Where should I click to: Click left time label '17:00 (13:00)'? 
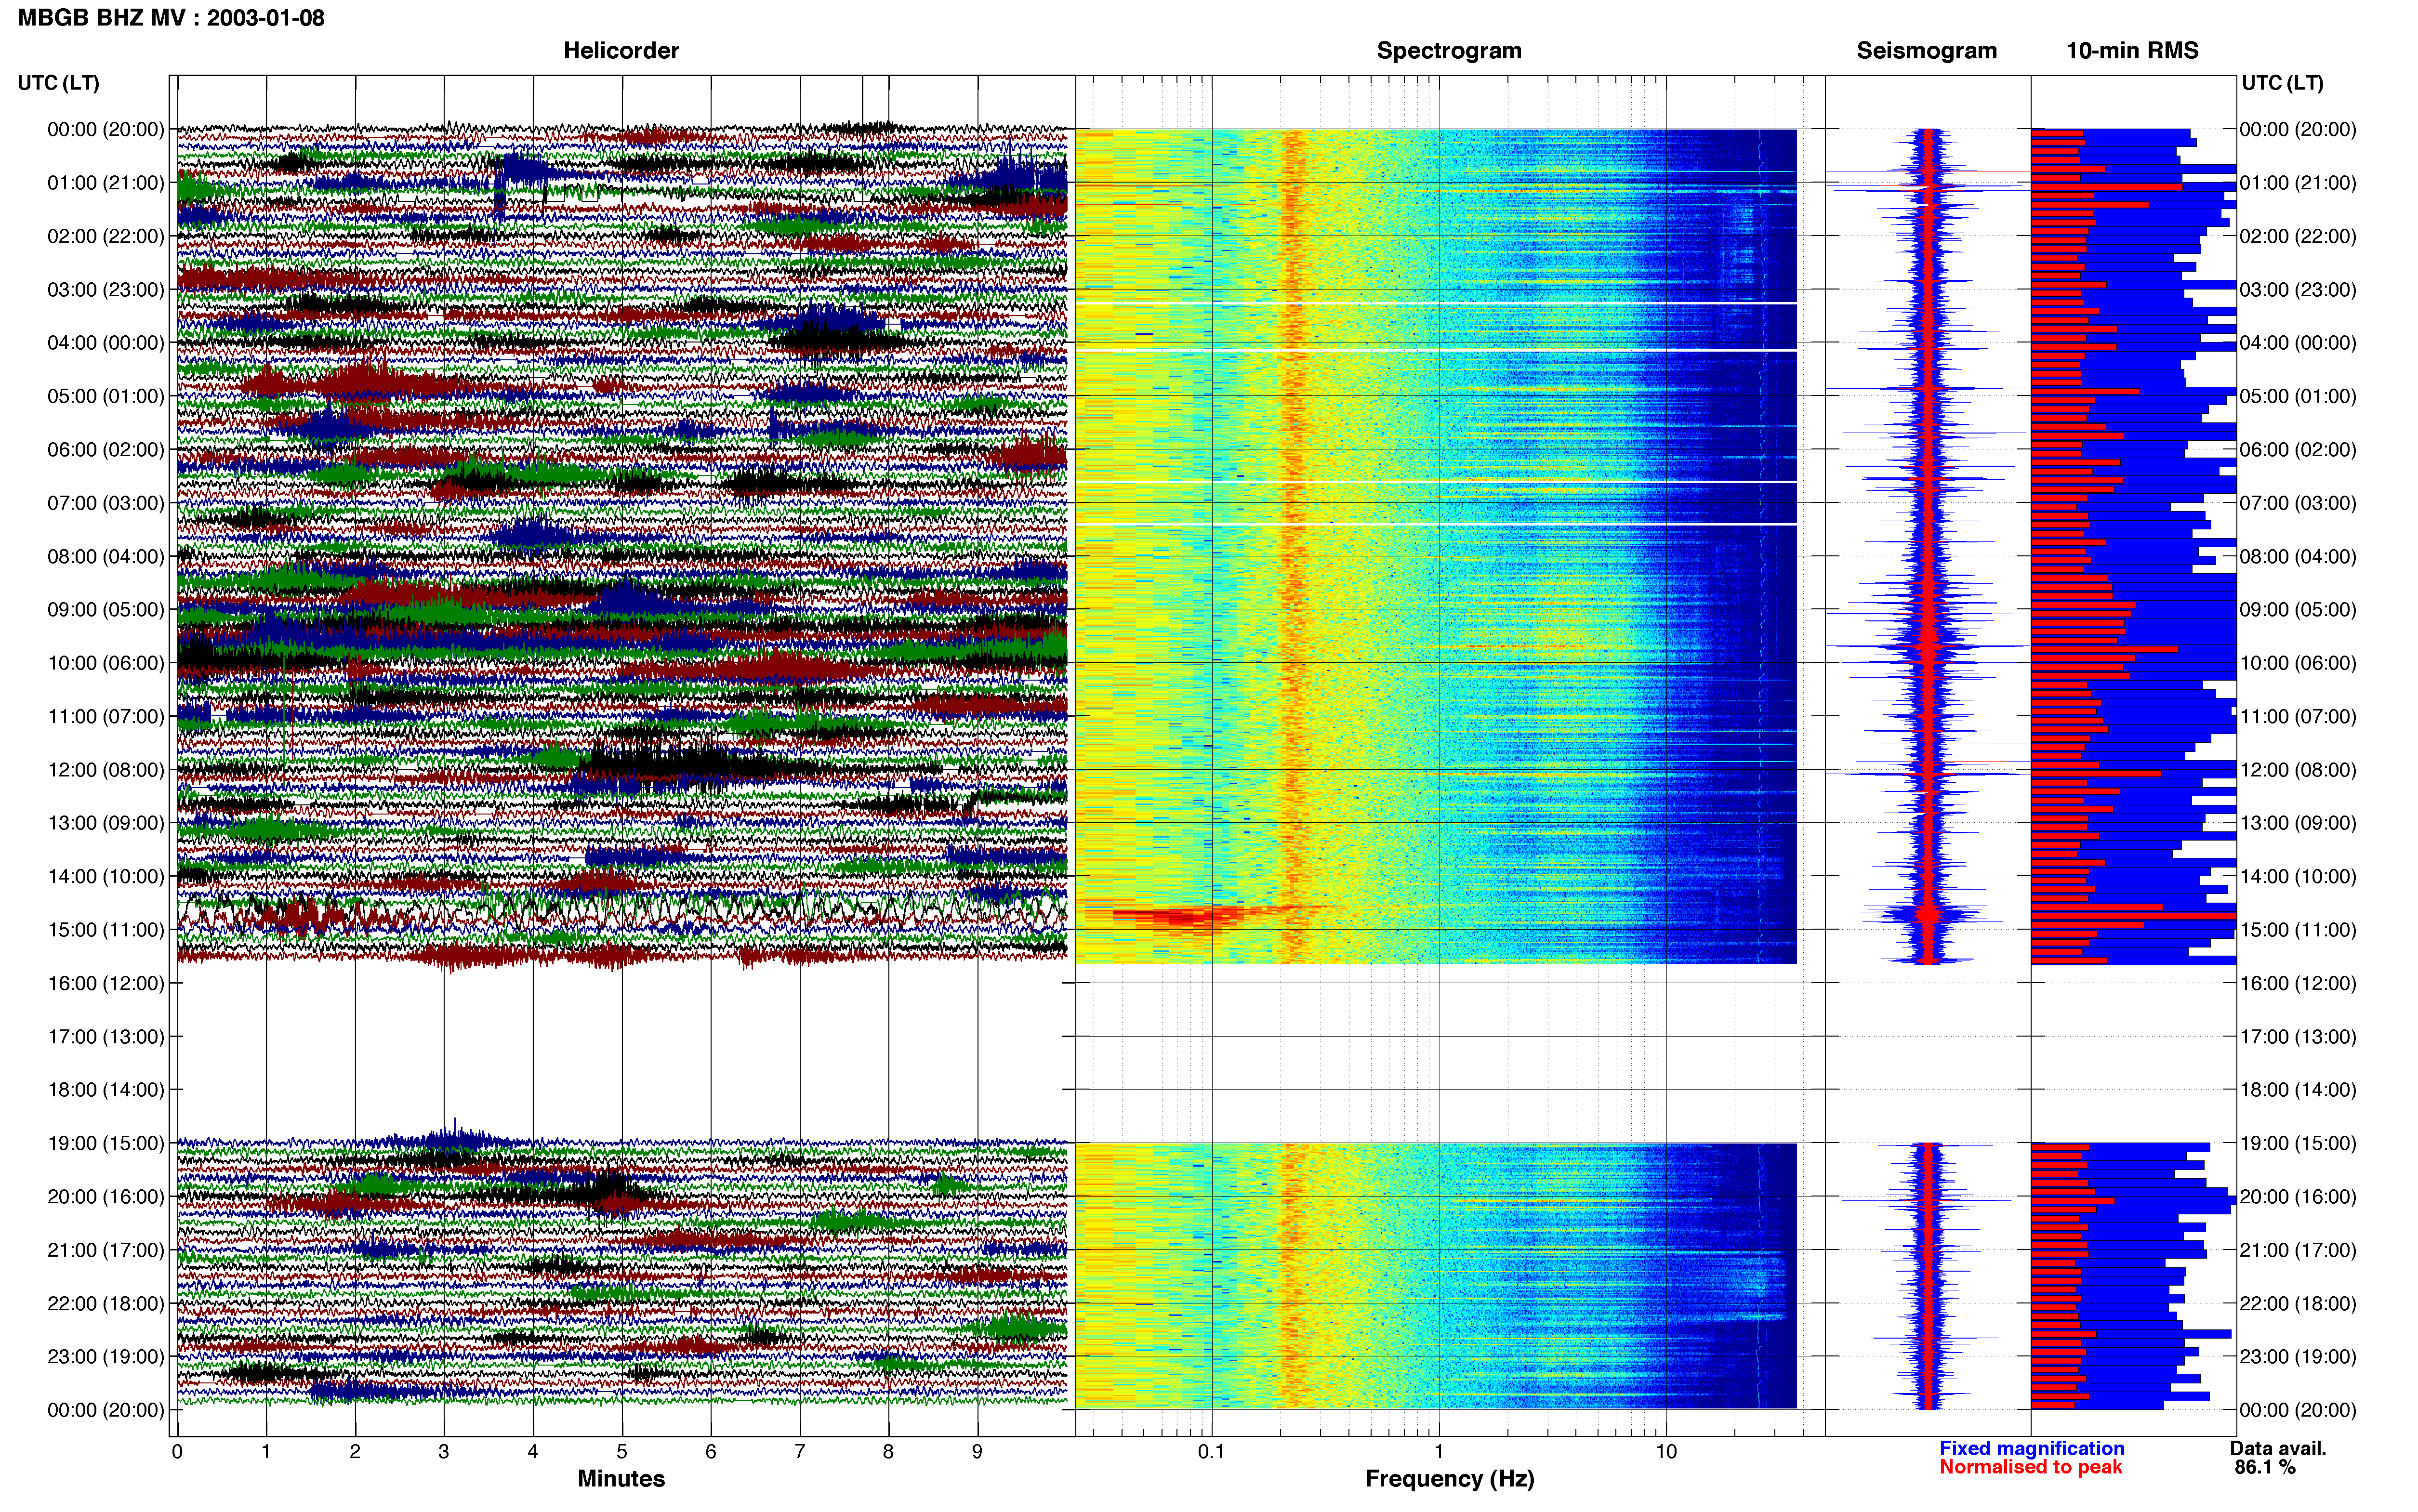(106, 1036)
